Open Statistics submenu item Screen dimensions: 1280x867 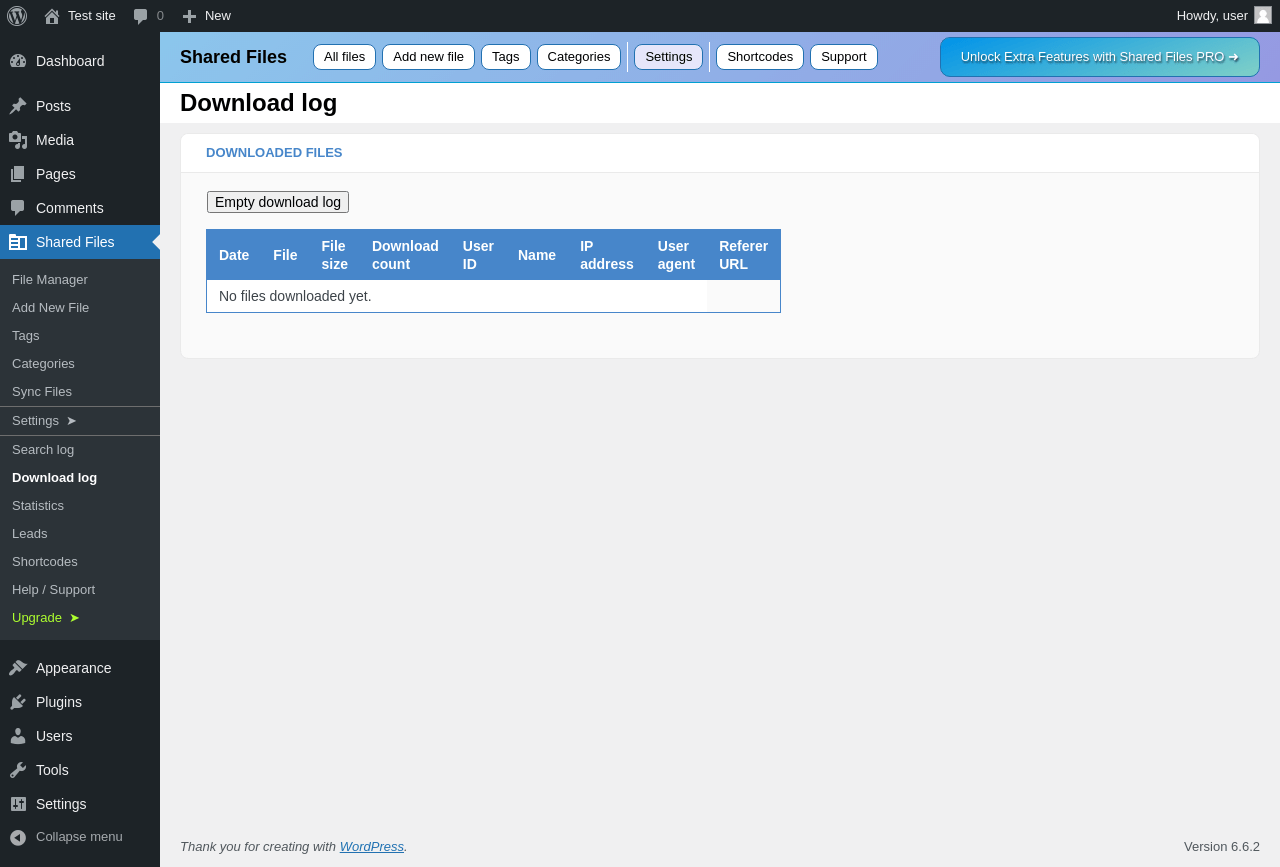tap(80, 506)
